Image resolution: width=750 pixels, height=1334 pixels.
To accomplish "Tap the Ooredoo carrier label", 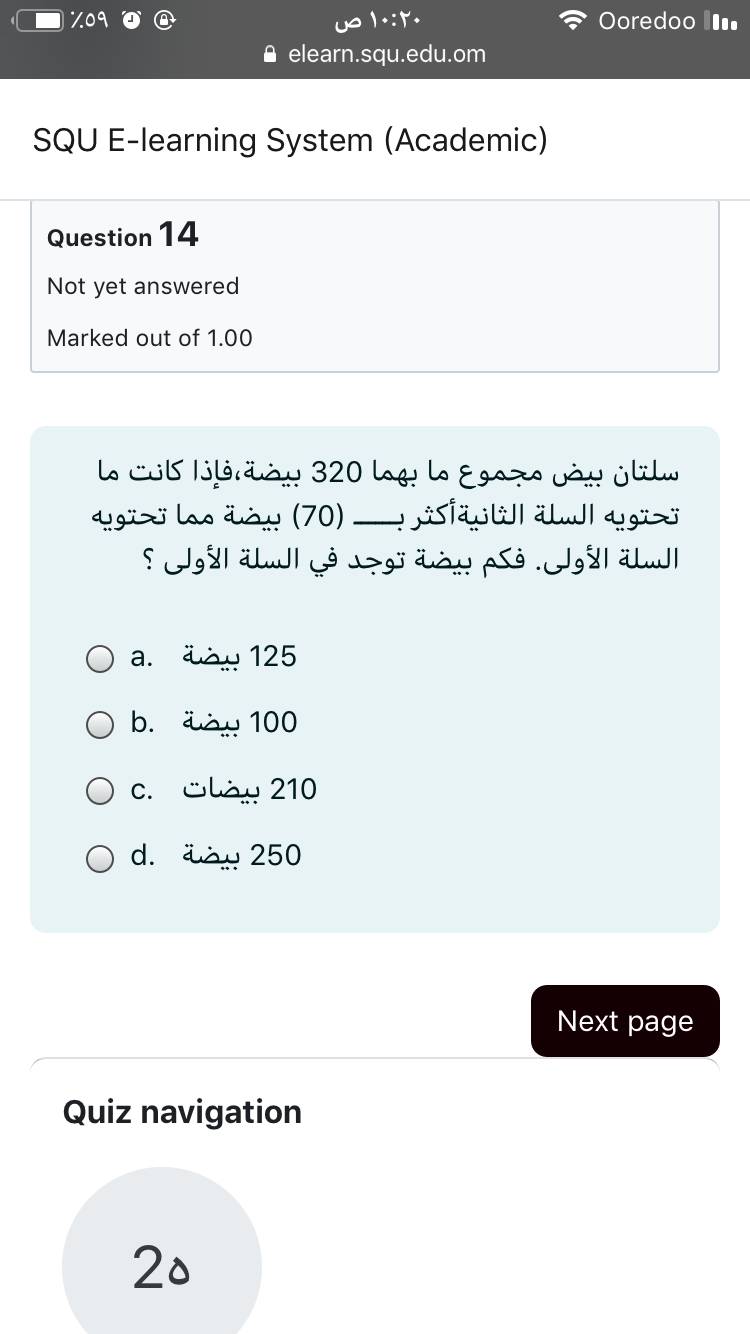I will 646,21.
